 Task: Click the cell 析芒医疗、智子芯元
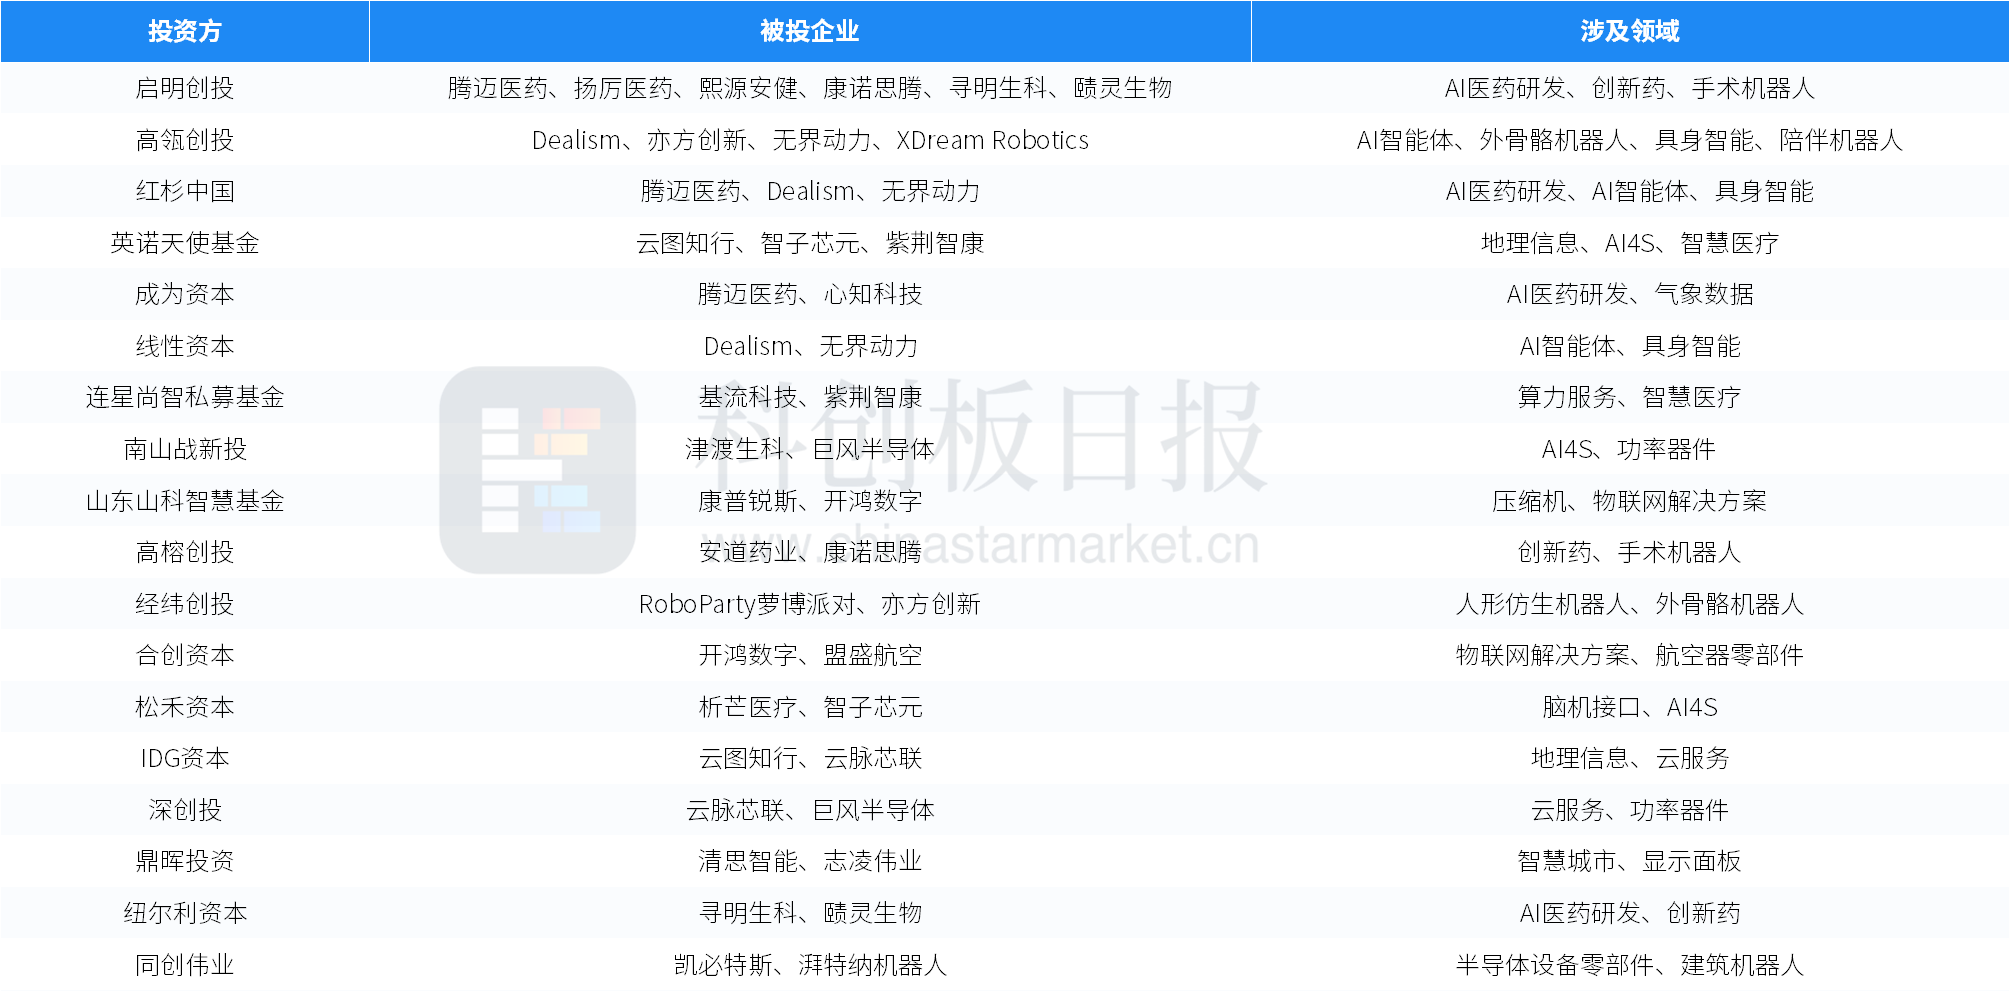click(810, 707)
